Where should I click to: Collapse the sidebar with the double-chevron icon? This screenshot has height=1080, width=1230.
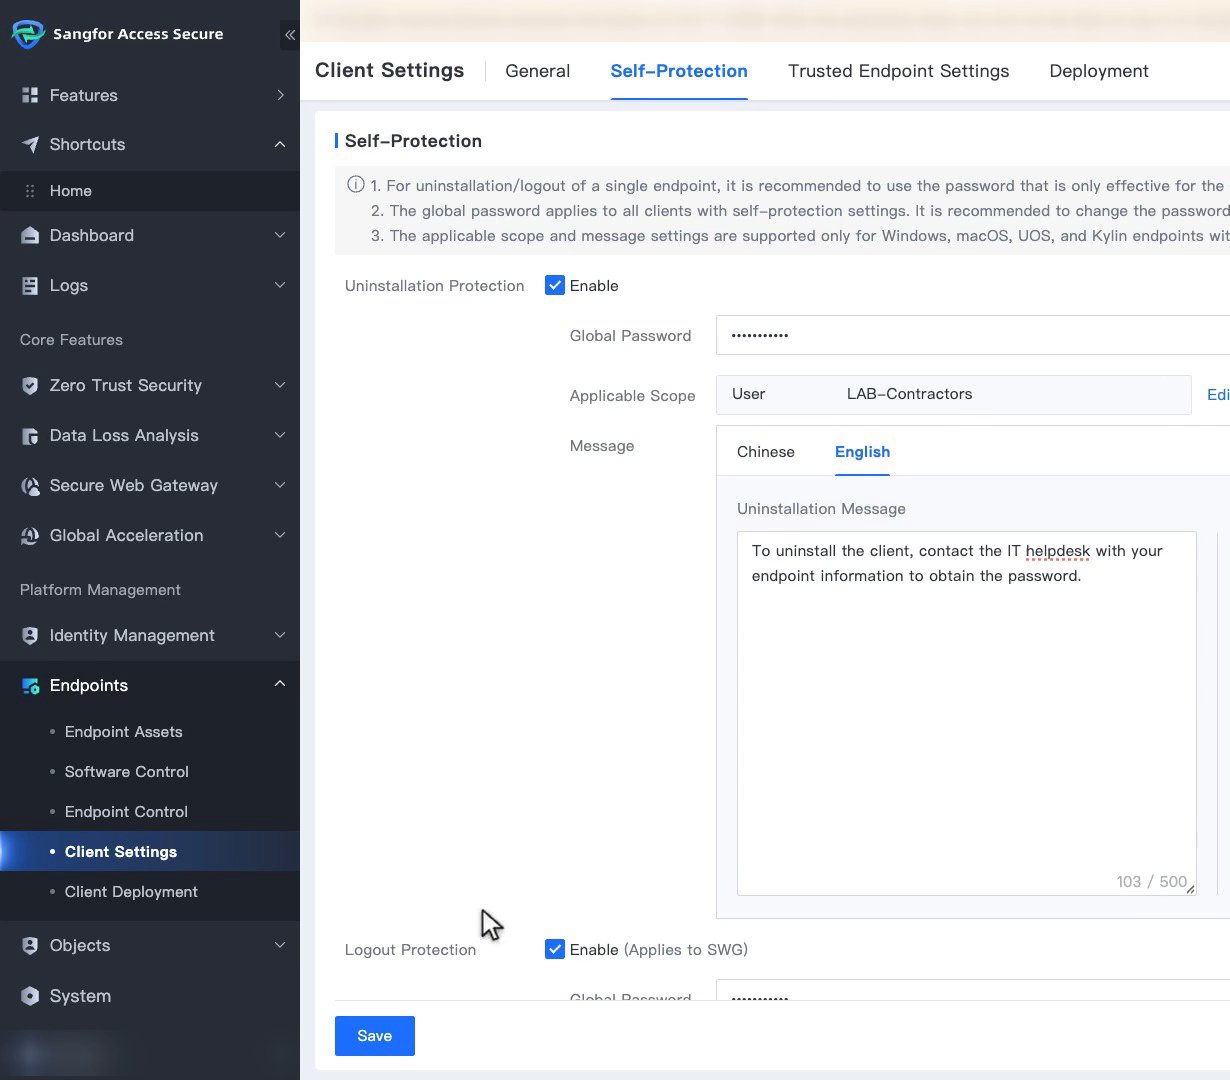(290, 35)
